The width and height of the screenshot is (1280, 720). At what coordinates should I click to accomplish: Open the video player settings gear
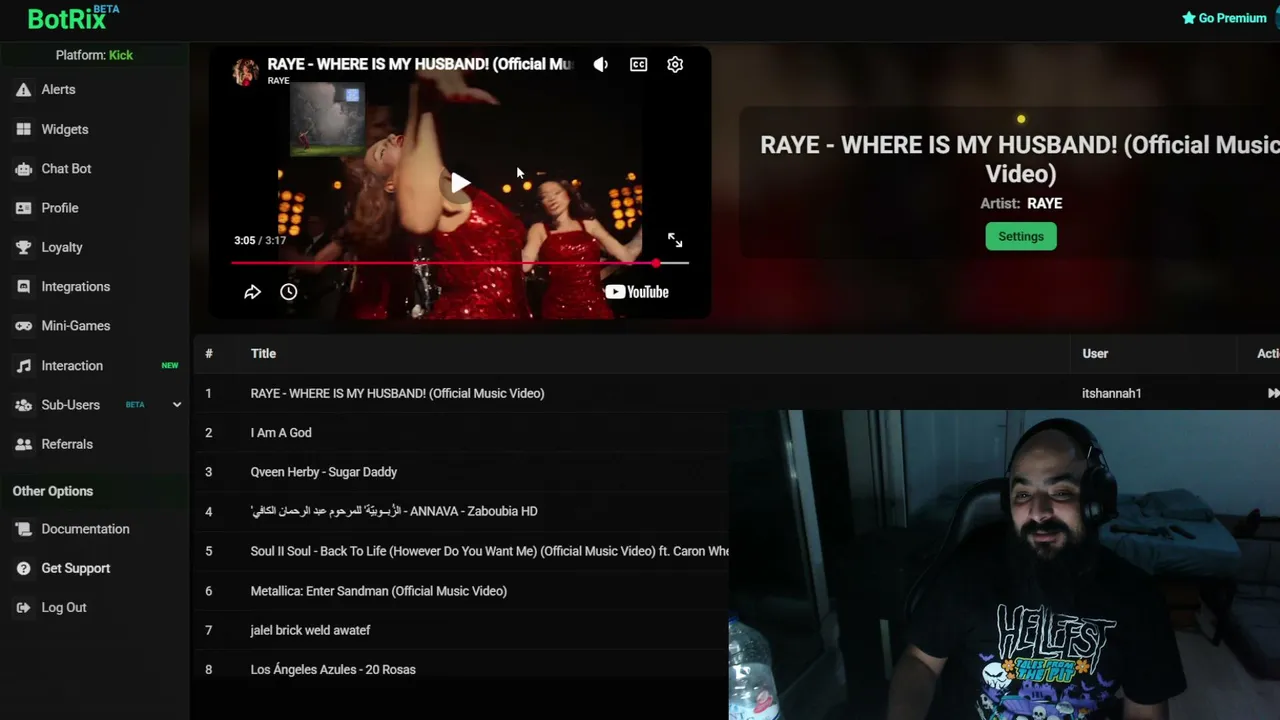675,65
